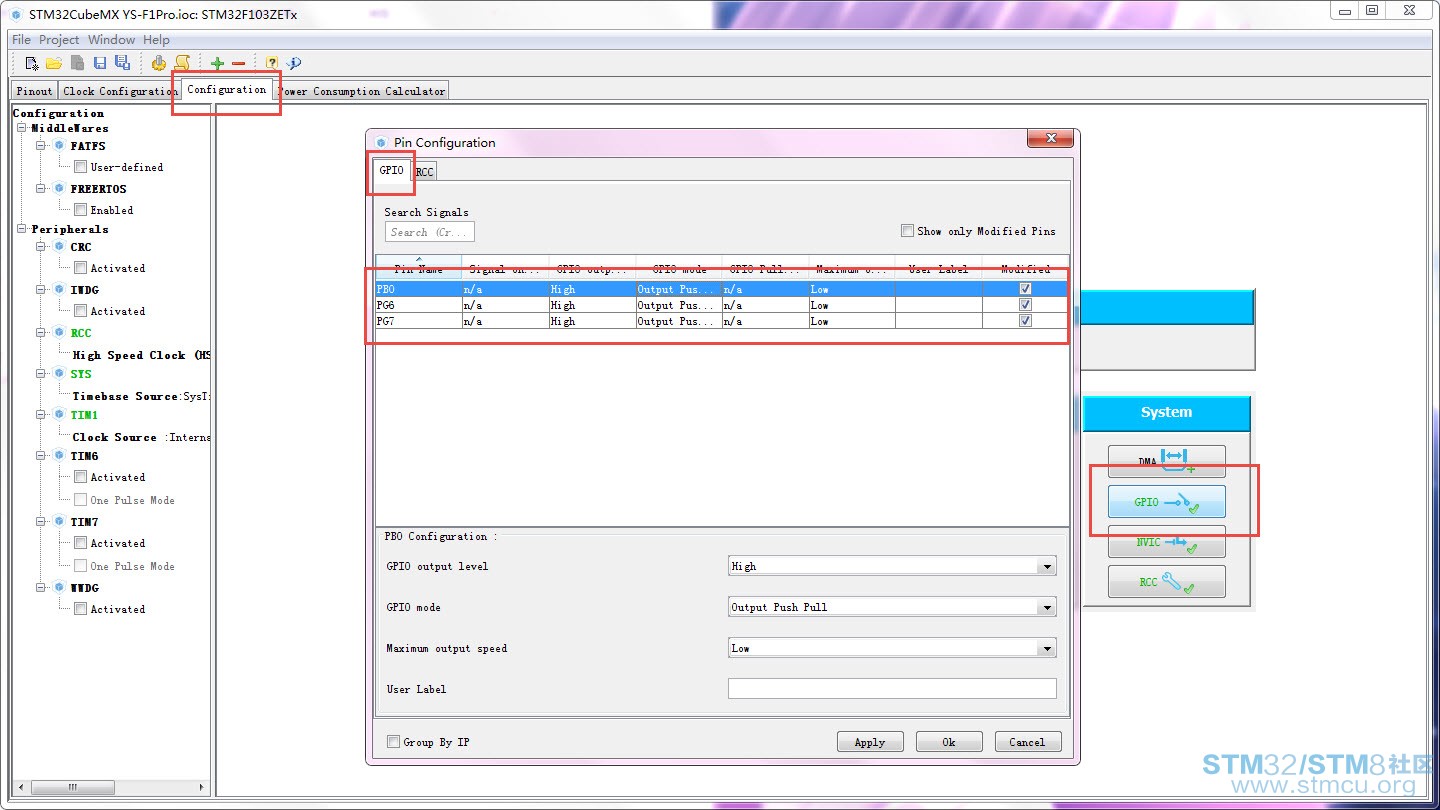The width and height of the screenshot is (1440, 810).
Task: Switch to the Pinout tab
Action: point(35,91)
